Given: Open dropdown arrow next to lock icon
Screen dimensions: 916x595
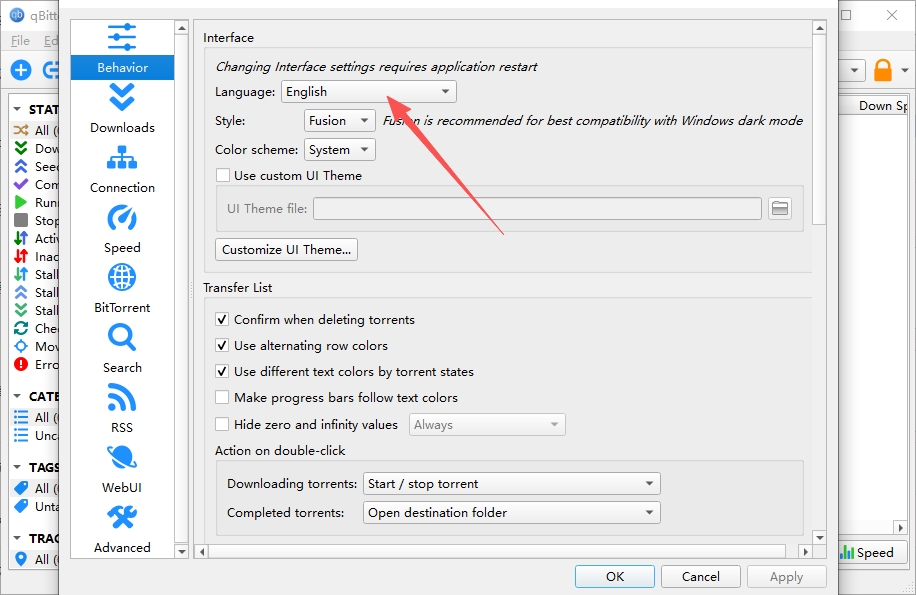Looking at the screenshot, I should [904, 71].
